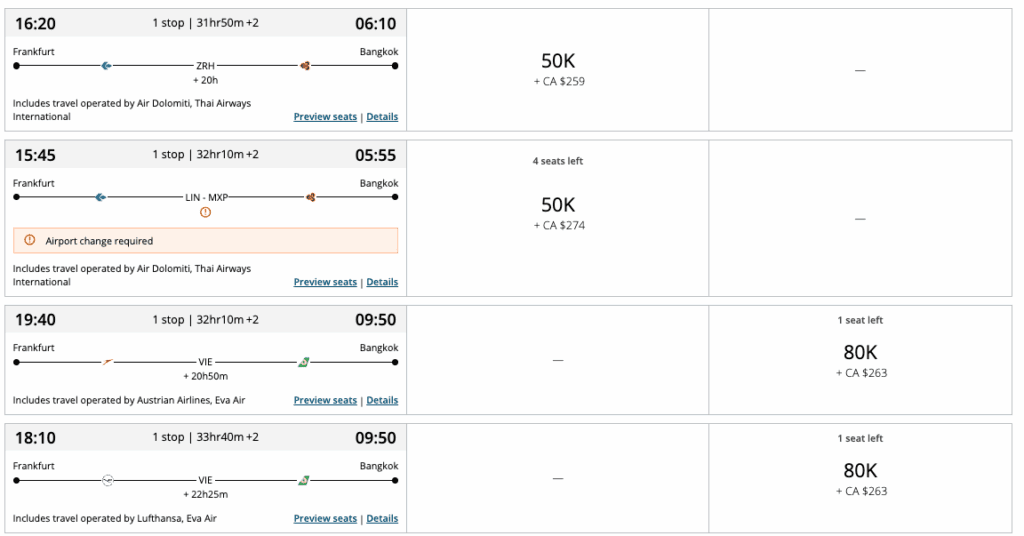Select 50K + CA $274 fare
This screenshot has height=536, width=1024.
[558, 213]
